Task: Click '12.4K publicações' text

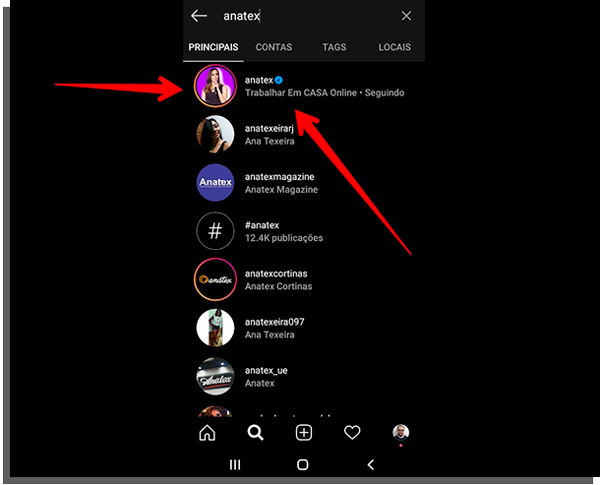Action: (x=284, y=238)
